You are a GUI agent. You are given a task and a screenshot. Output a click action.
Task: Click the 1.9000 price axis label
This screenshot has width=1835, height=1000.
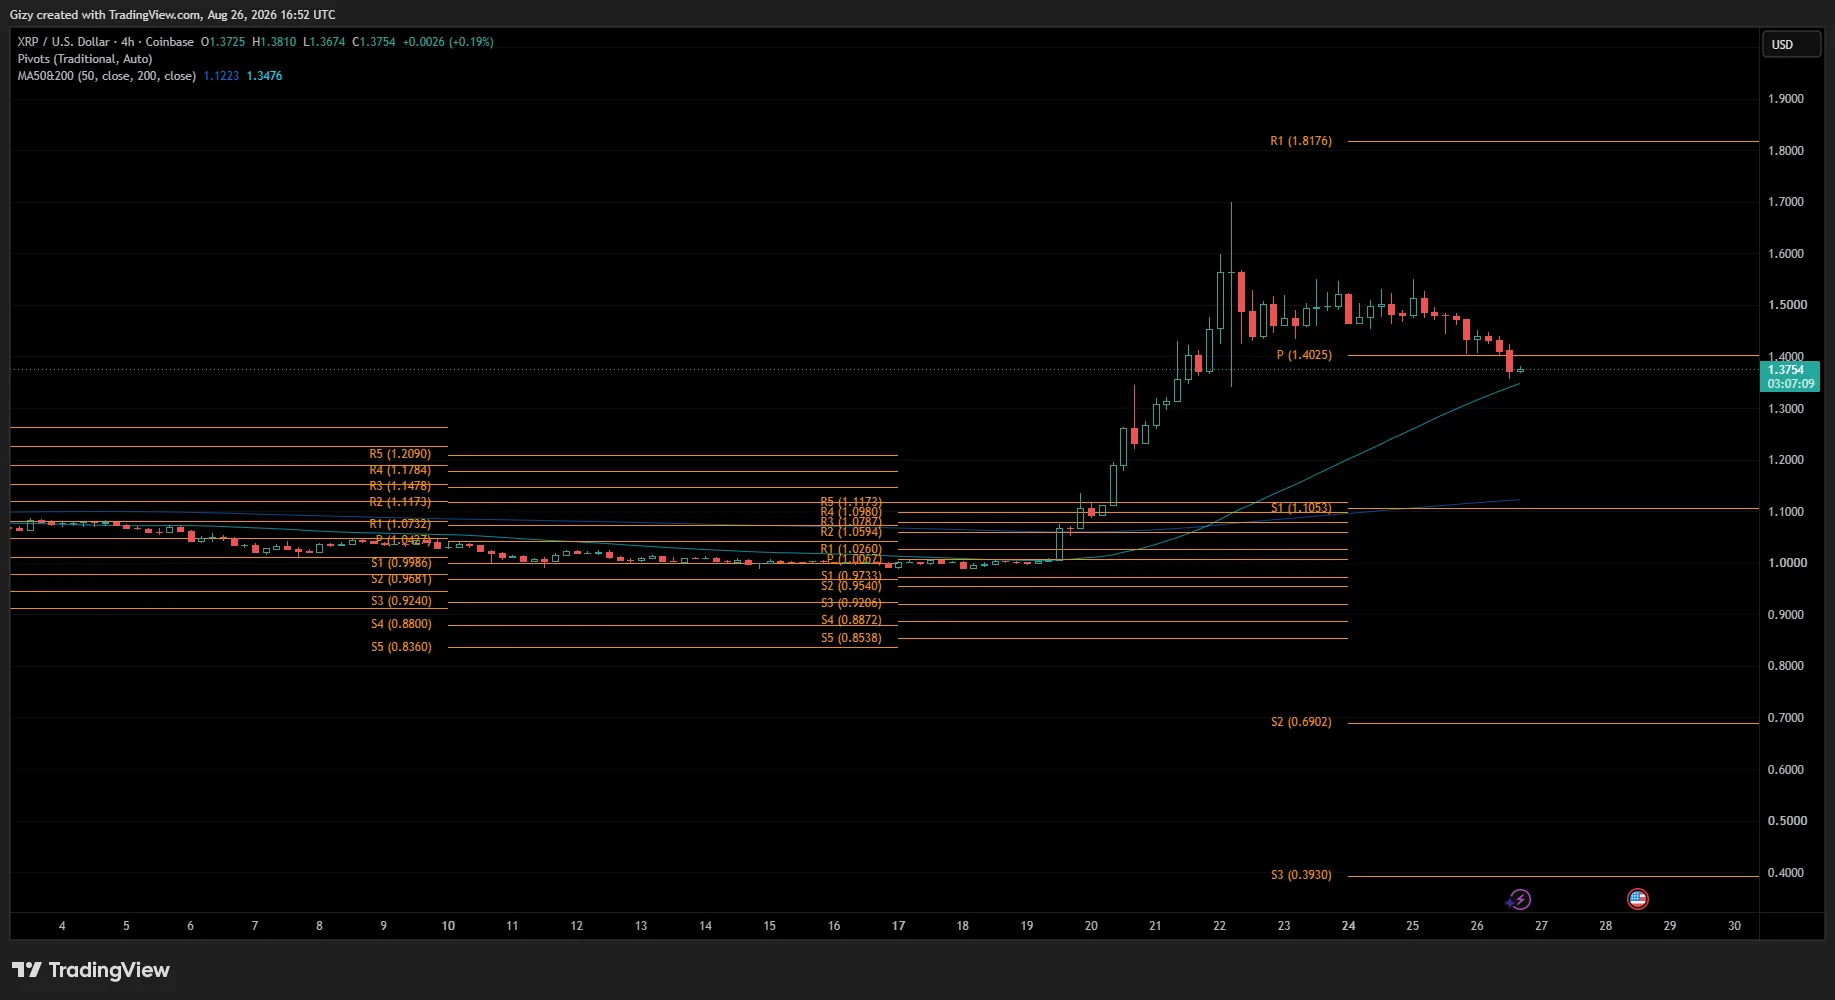(1786, 99)
